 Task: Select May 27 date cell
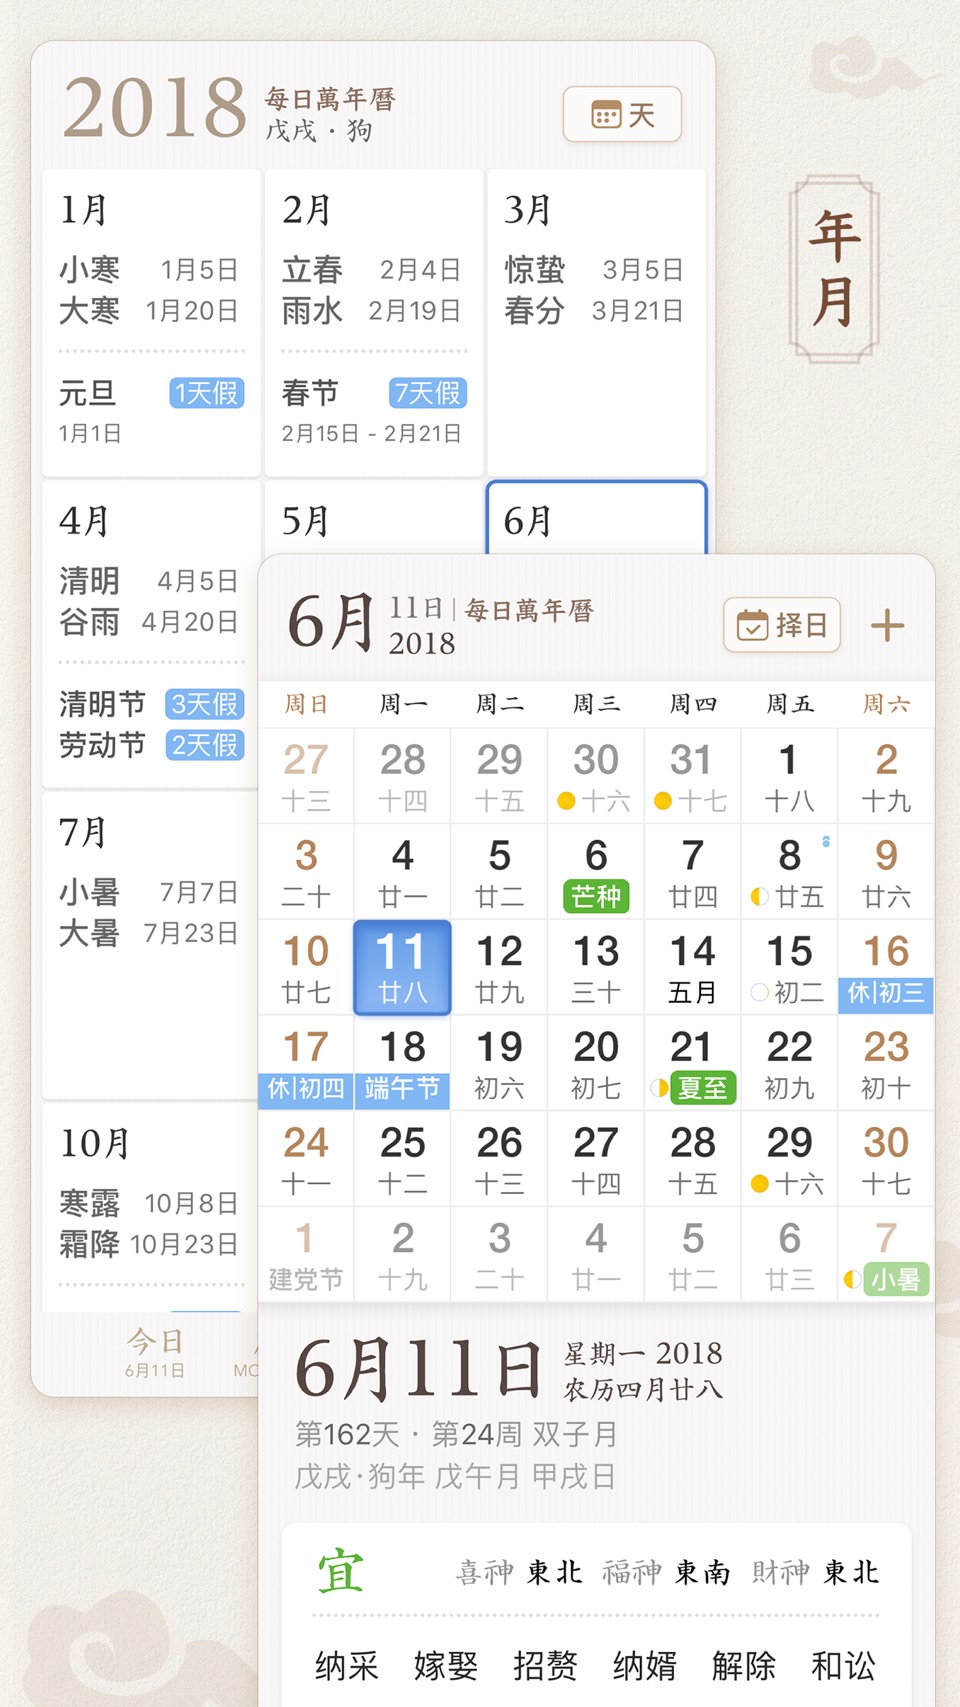pos(306,776)
